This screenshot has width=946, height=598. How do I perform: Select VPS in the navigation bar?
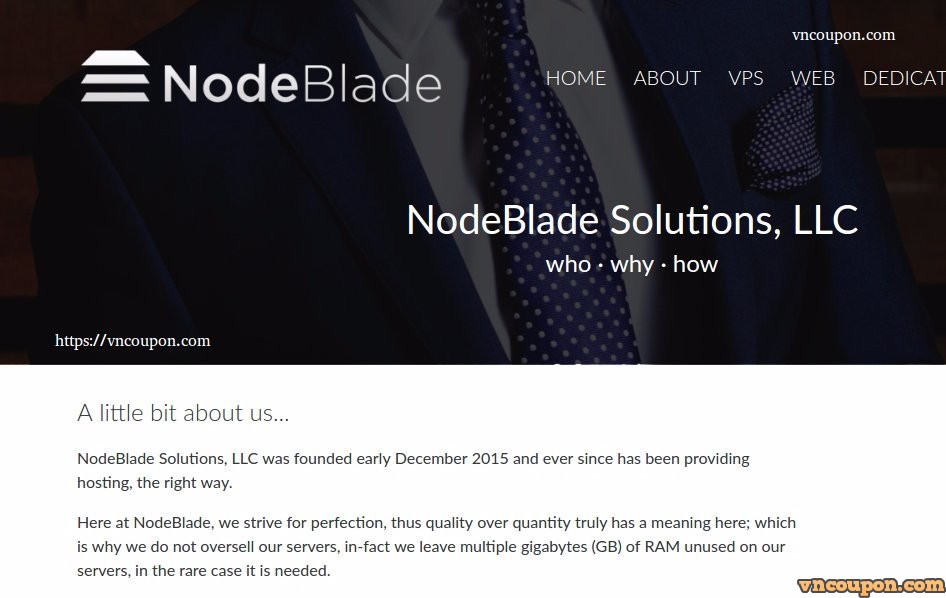click(746, 78)
